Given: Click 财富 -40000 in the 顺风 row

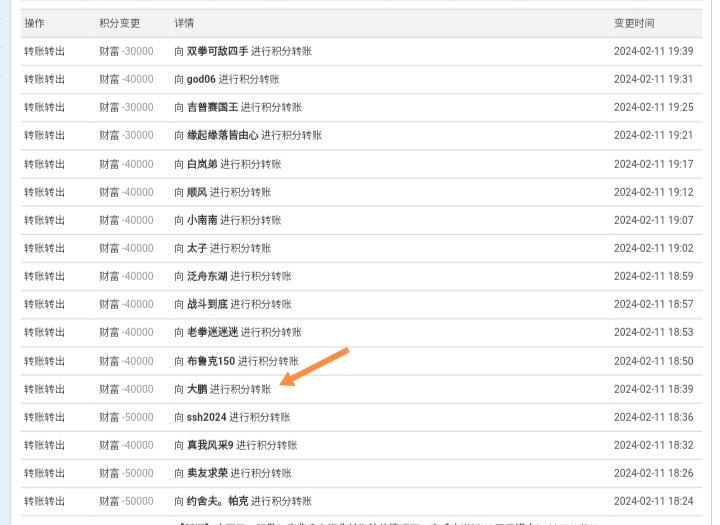Looking at the screenshot, I should [x=126, y=192].
